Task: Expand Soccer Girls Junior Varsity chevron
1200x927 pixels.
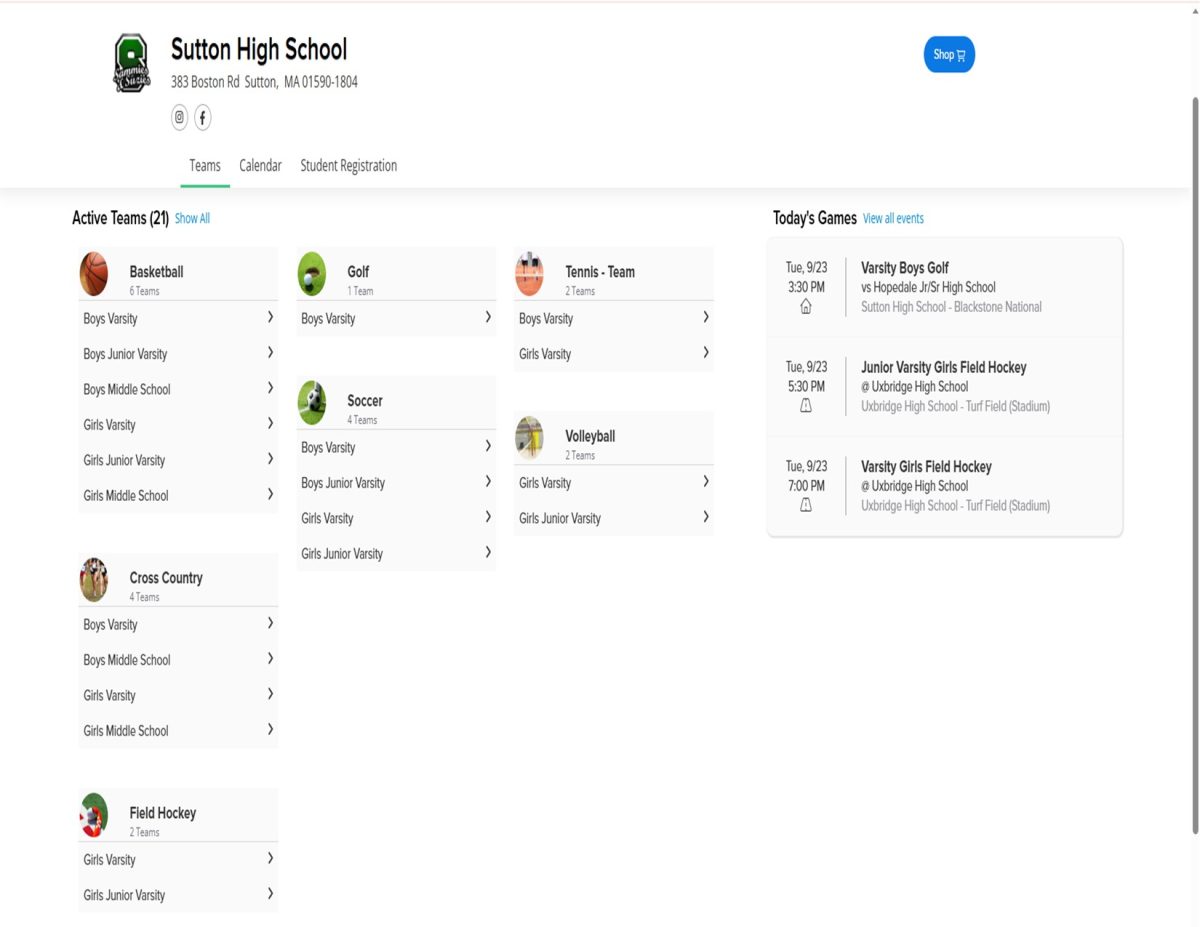Action: (x=488, y=552)
